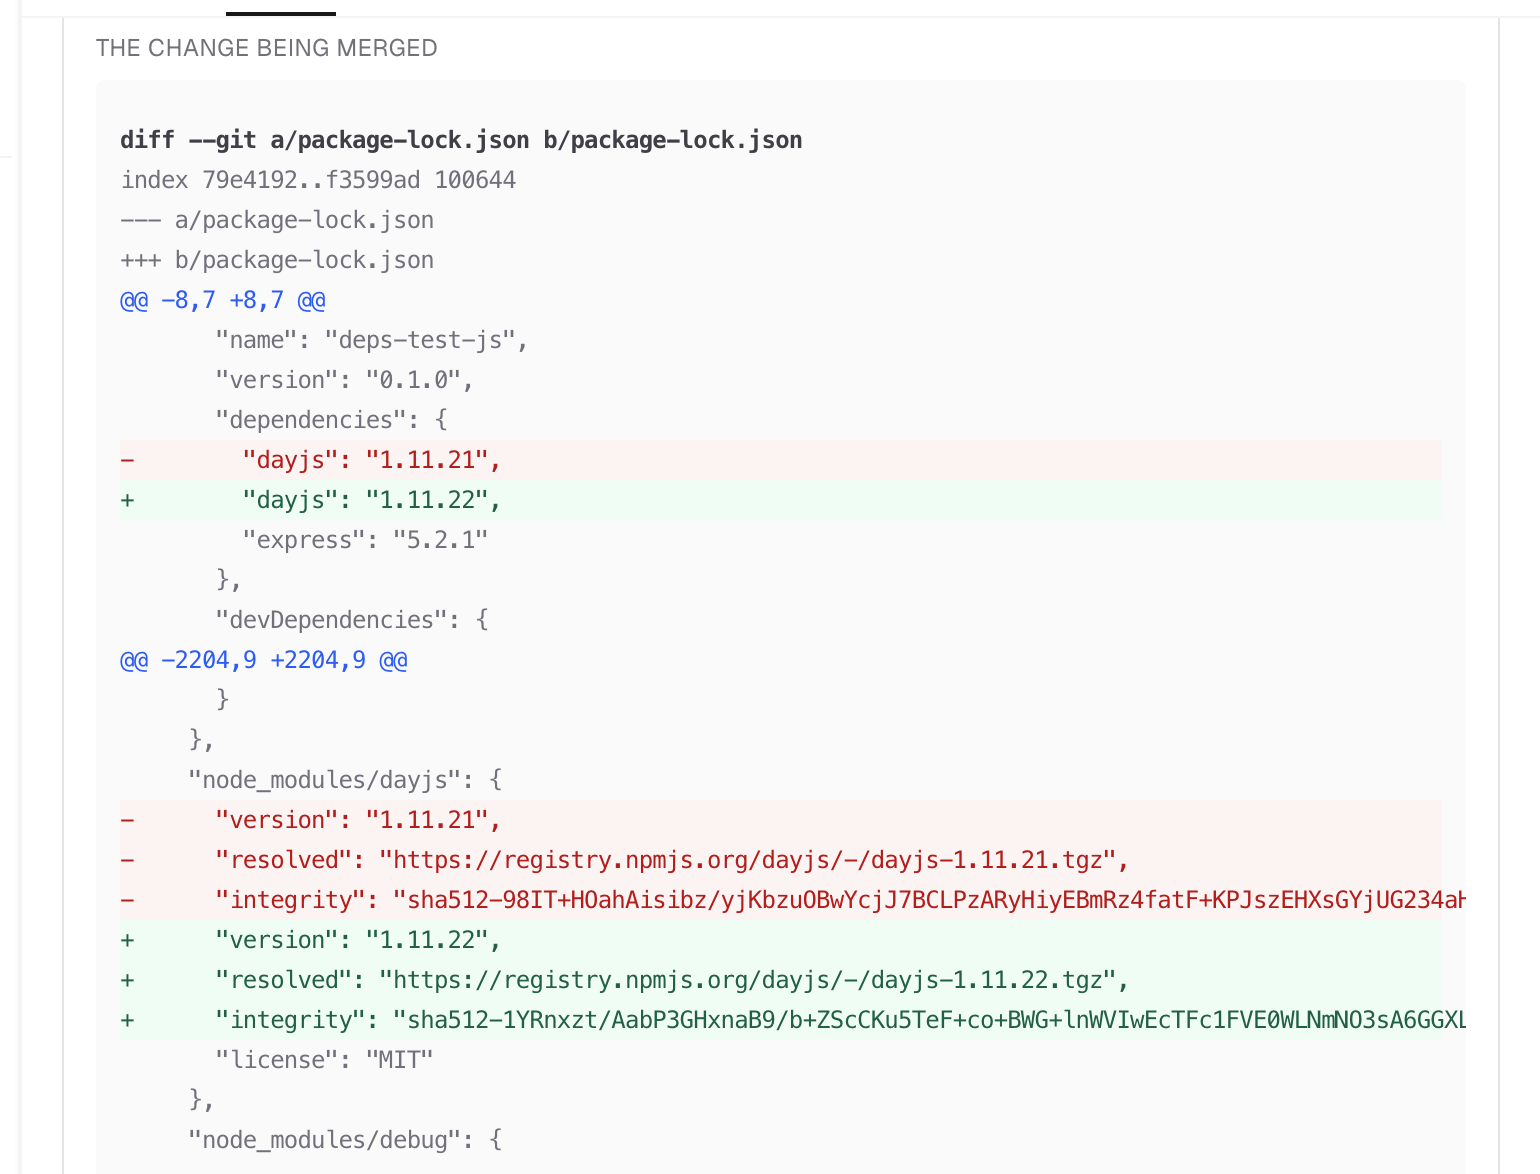Click the "express": "5.2.1" line

pyautogui.click(x=365, y=540)
